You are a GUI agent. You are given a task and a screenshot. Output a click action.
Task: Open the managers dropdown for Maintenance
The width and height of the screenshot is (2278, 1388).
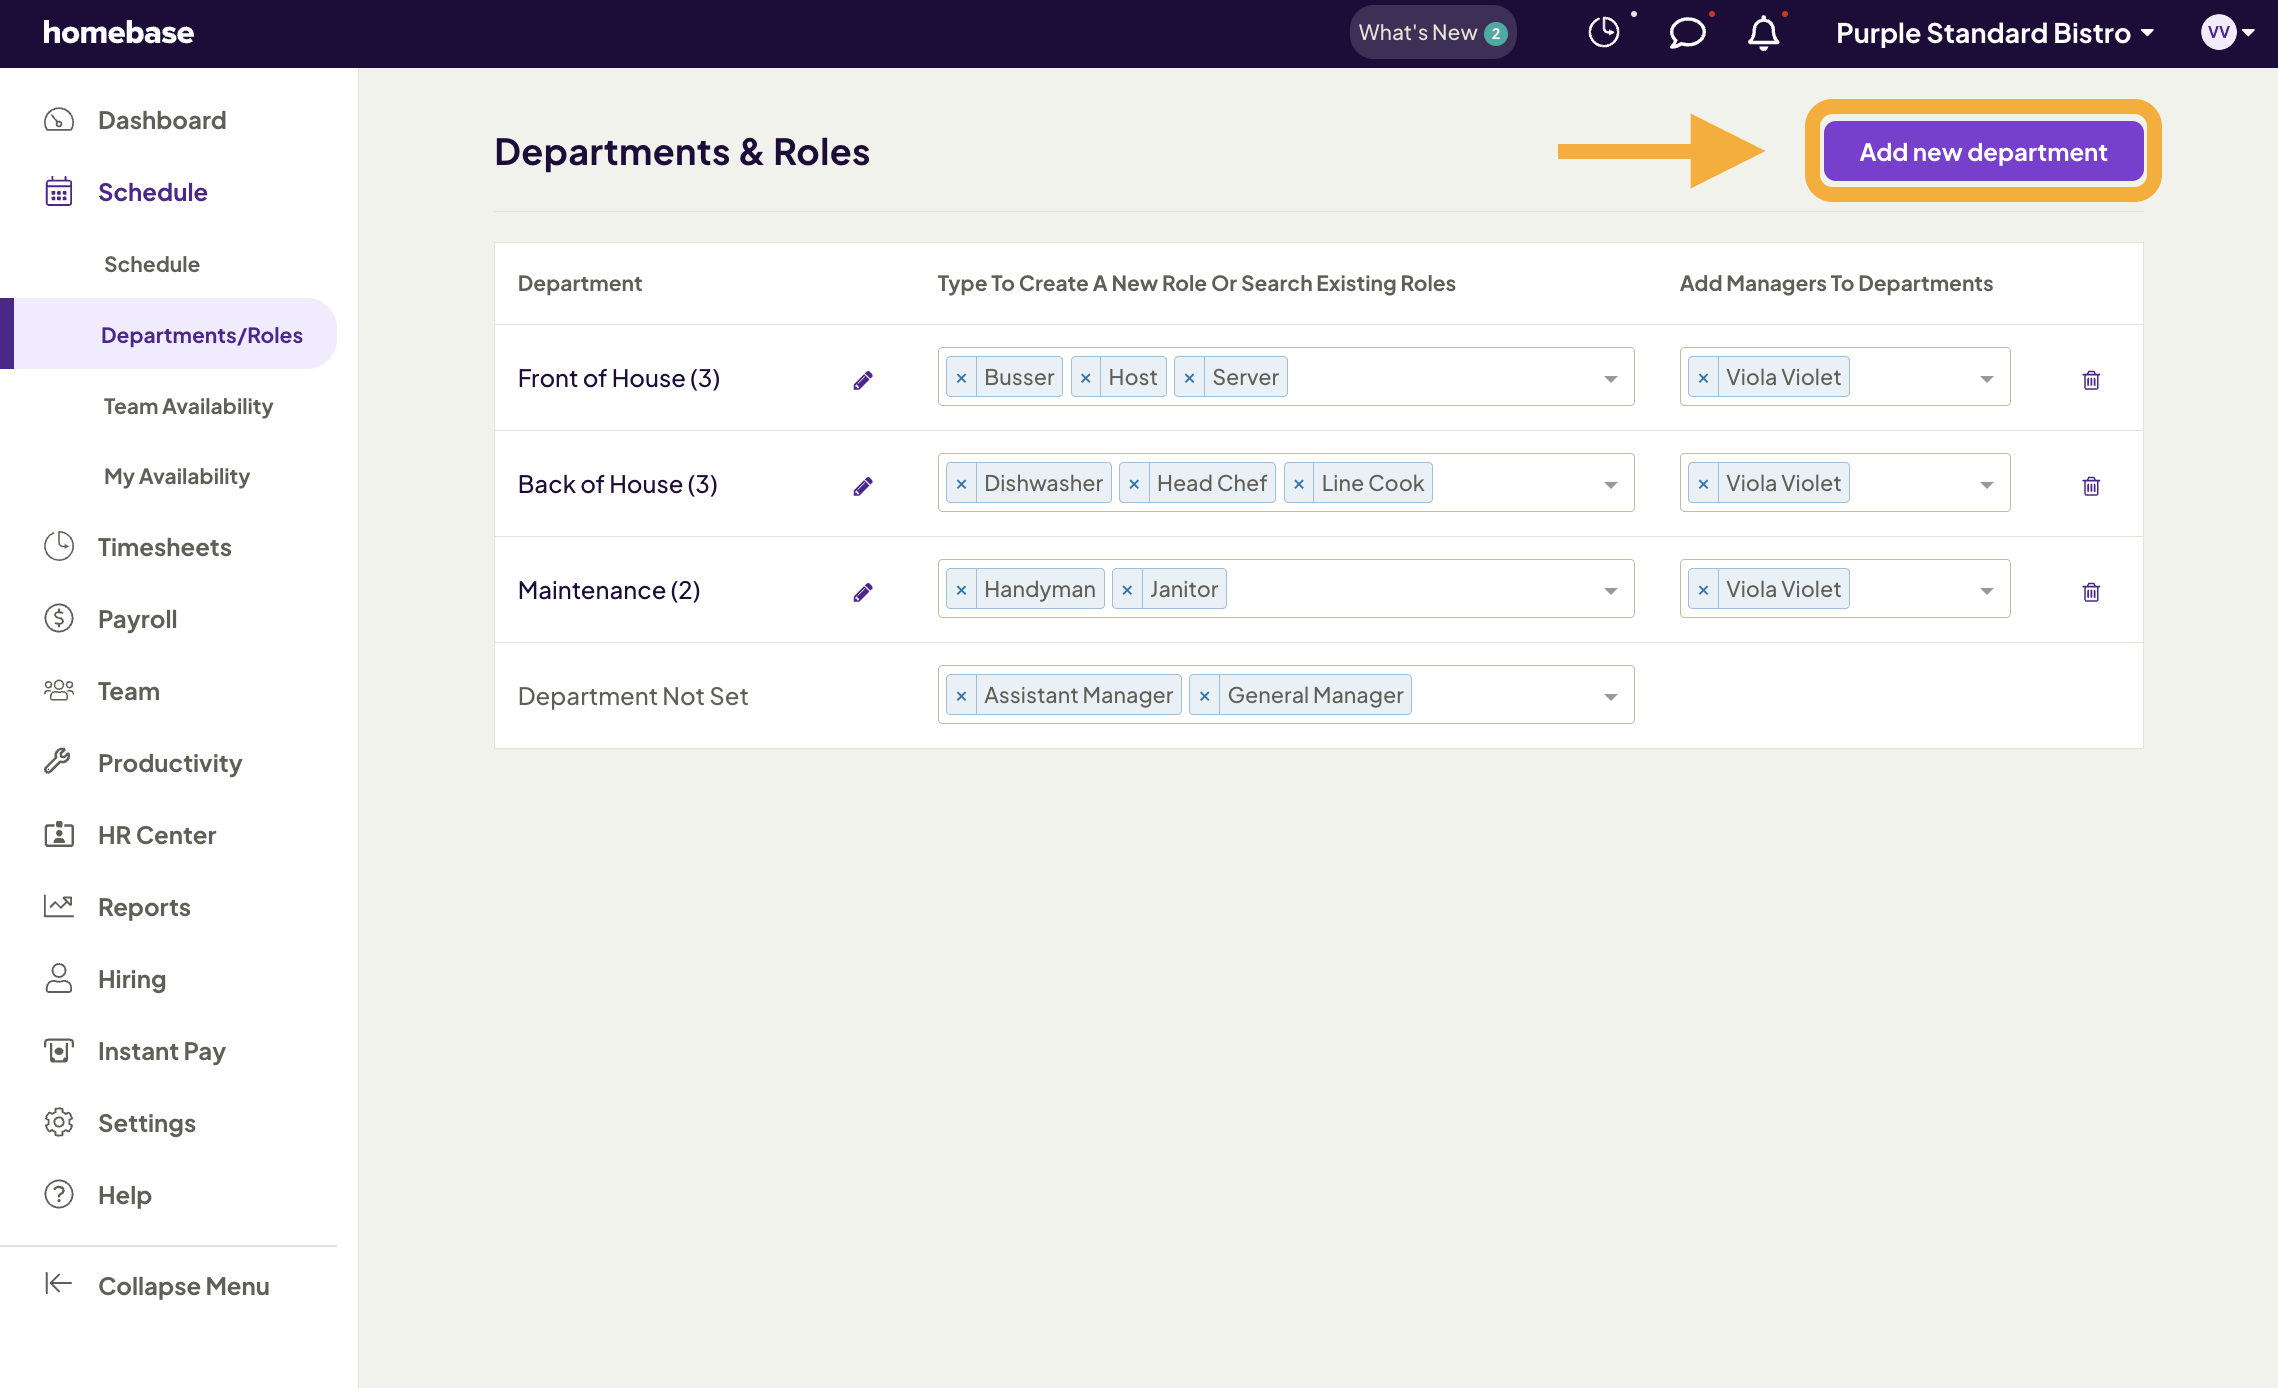click(1986, 589)
